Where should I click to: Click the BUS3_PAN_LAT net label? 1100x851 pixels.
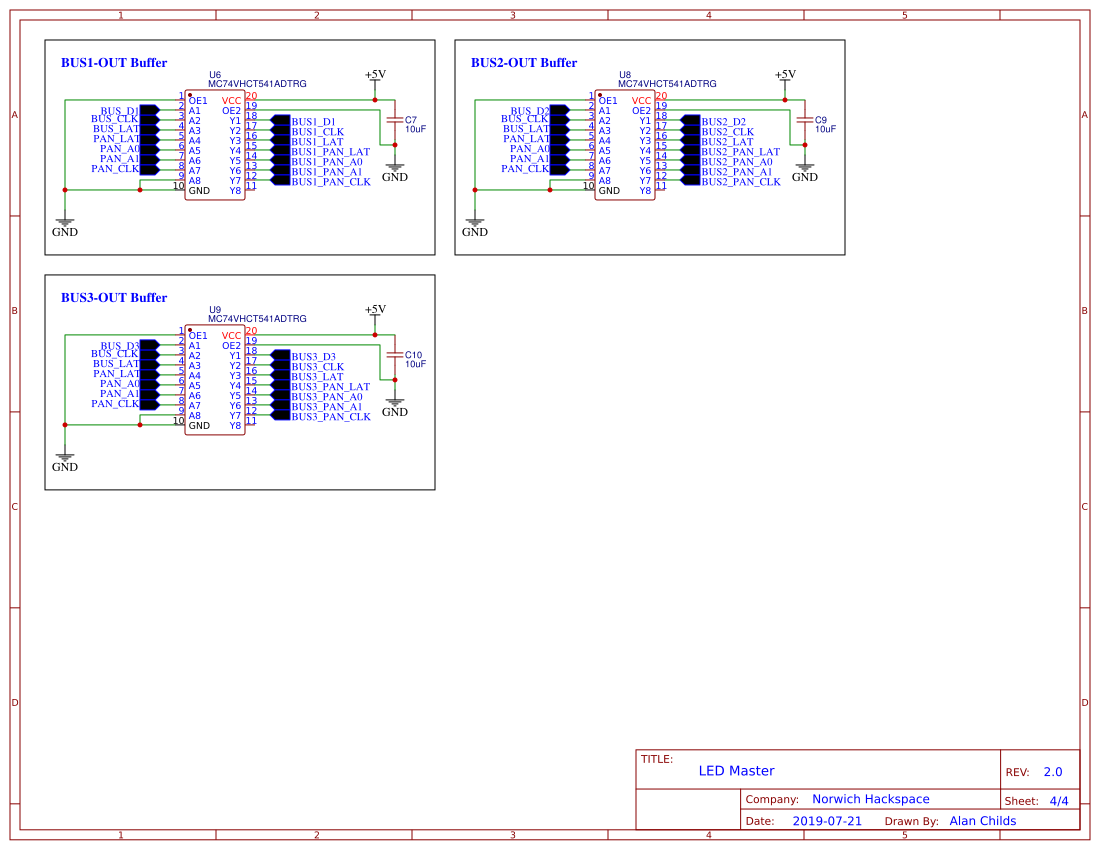330,387
